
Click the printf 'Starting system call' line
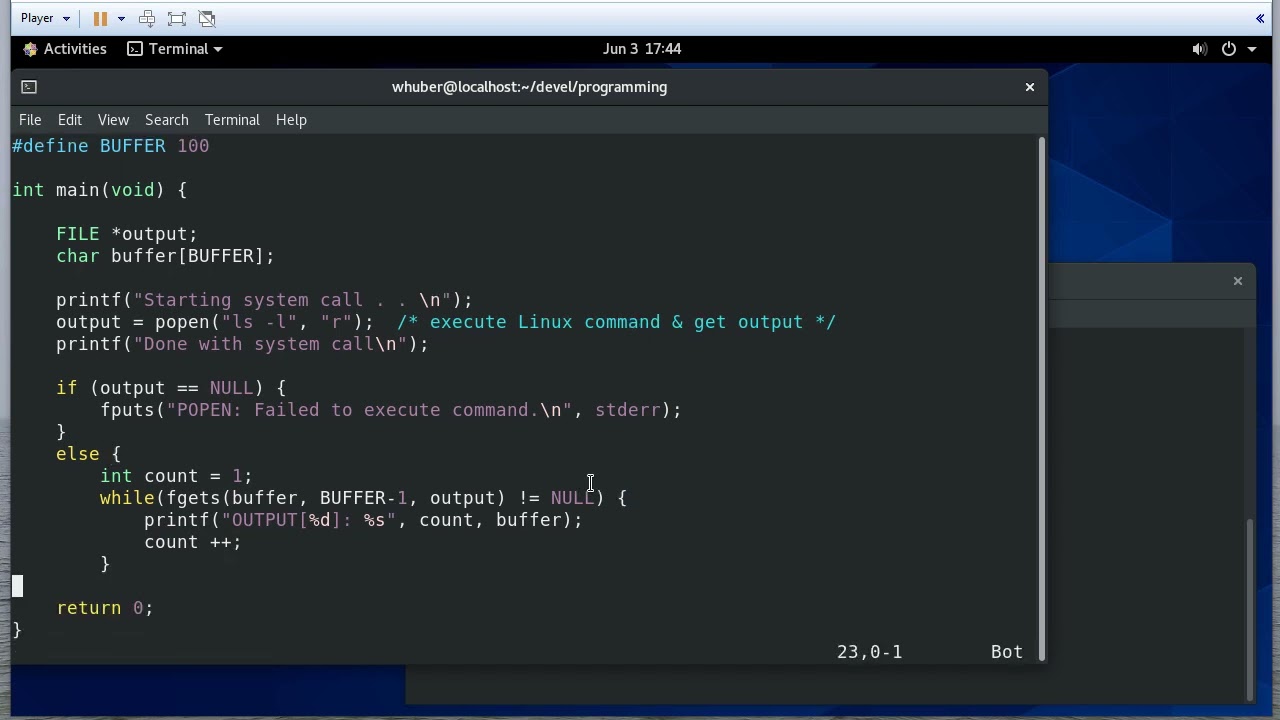pyautogui.click(x=264, y=300)
